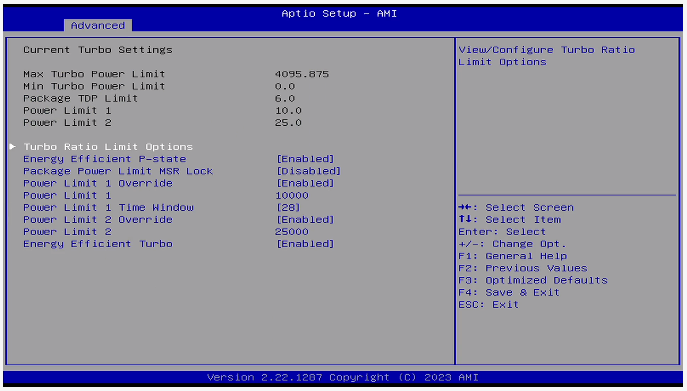Select the editable Power Limit 2 setting label

67,232
